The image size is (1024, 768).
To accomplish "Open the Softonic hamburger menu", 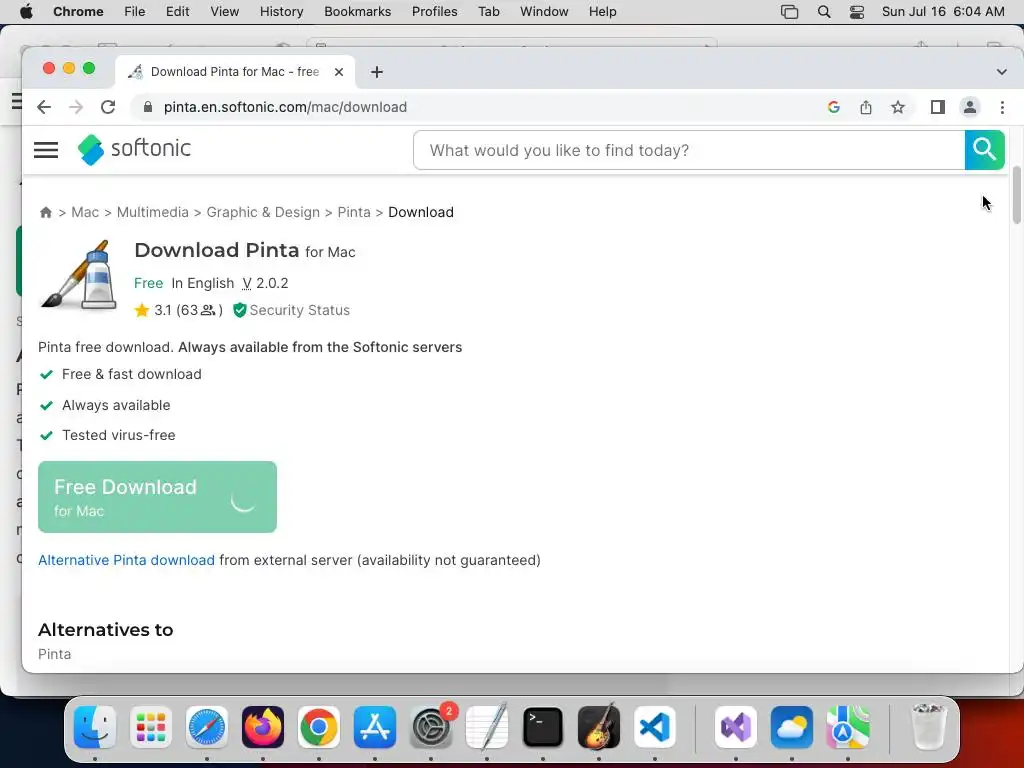I will pos(46,150).
